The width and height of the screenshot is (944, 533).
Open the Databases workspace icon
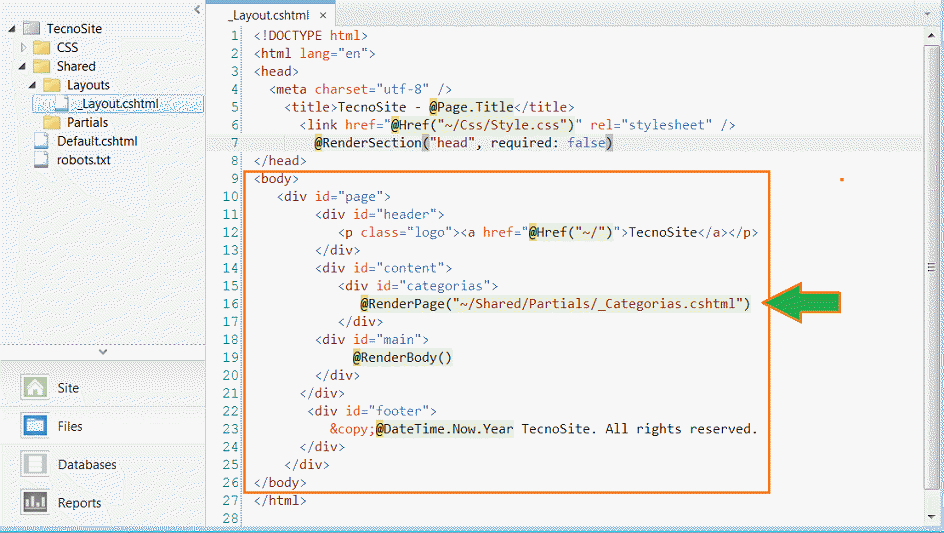(35, 464)
